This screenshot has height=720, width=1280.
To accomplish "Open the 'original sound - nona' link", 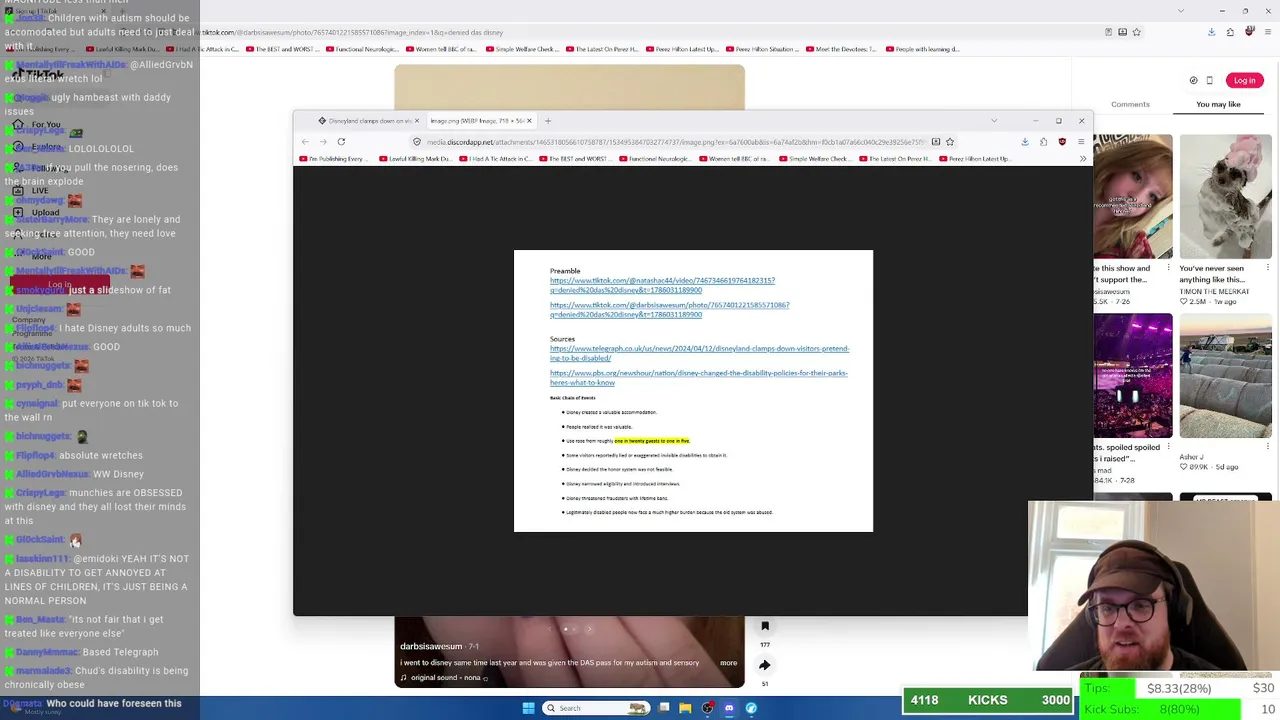I will point(445,678).
